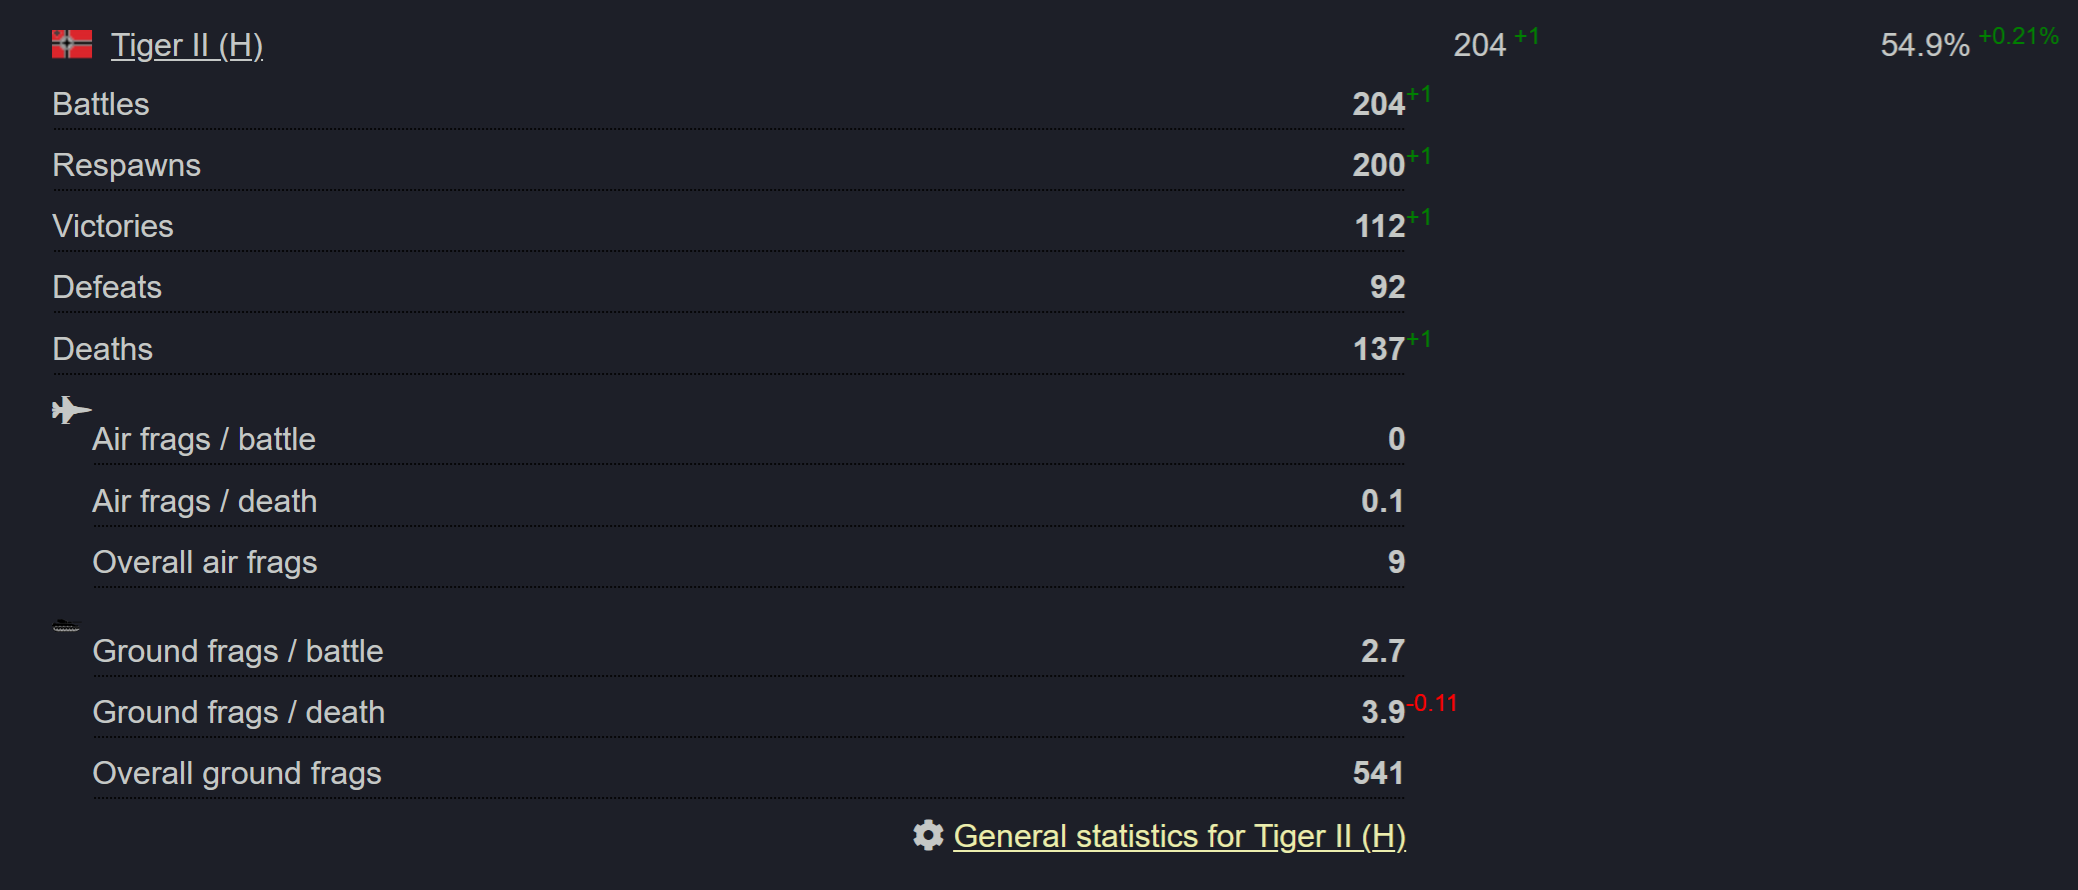Click the header battles count 204
This screenshot has width=2078, height=890.
tap(1479, 45)
